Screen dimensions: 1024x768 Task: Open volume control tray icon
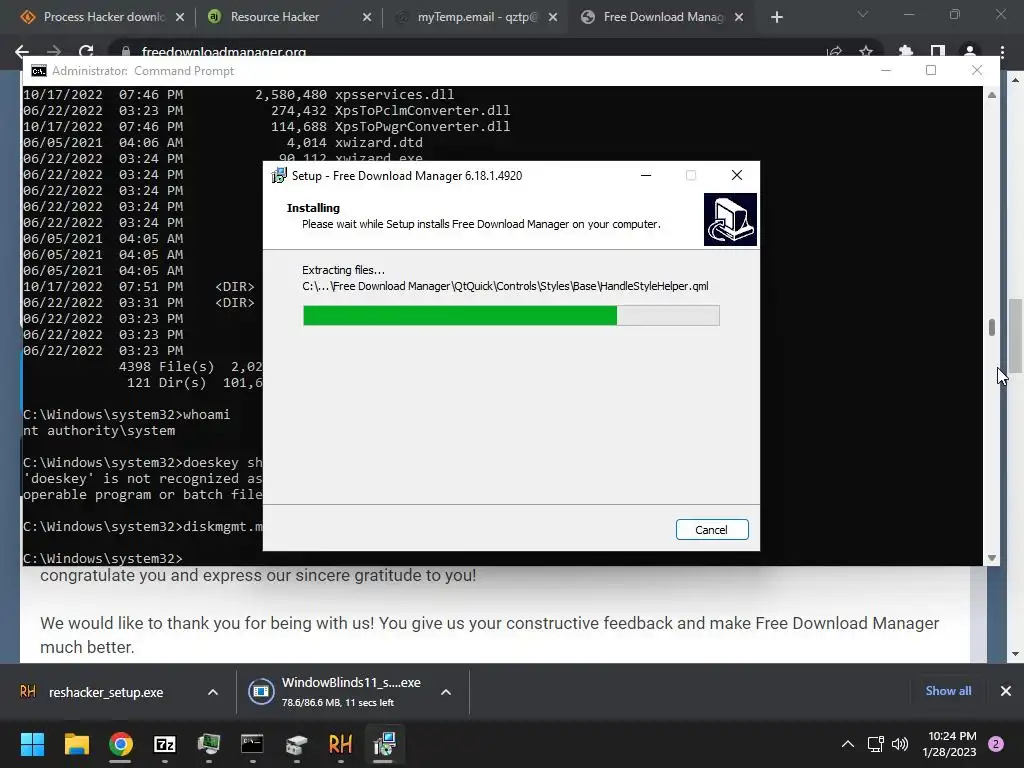[x=900, y=744]
